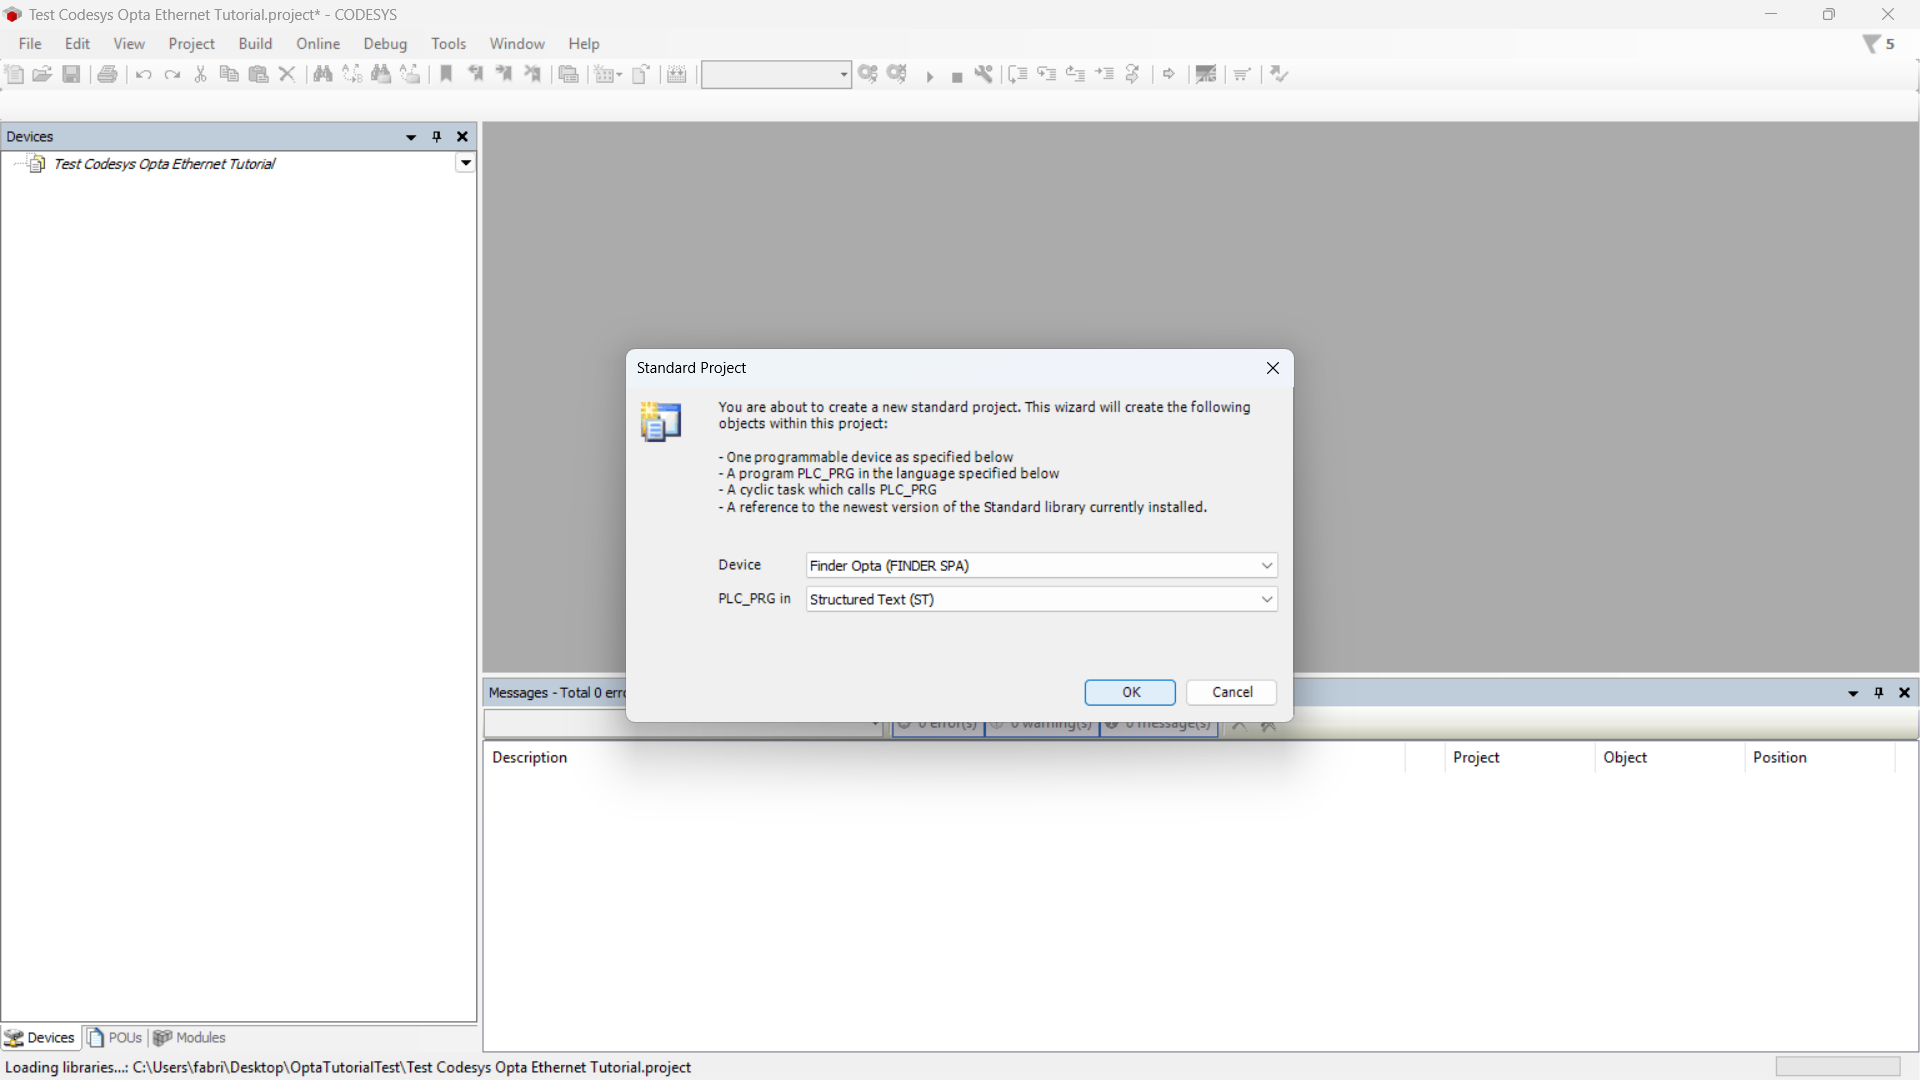Switch to the POUs tab
Screen dimensions: 1920x1080
click(x=115, y=1038)
